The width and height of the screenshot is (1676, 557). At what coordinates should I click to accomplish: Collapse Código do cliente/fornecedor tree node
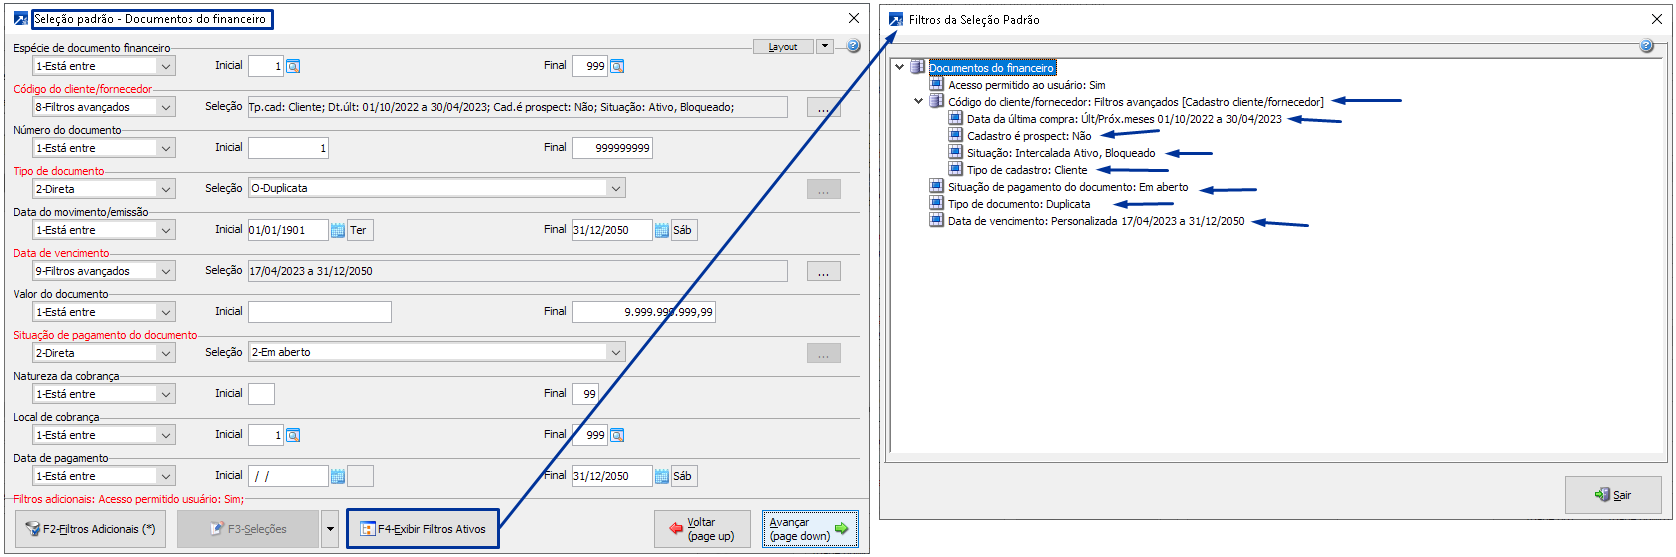pyautogui.click(x=919, y=101)
